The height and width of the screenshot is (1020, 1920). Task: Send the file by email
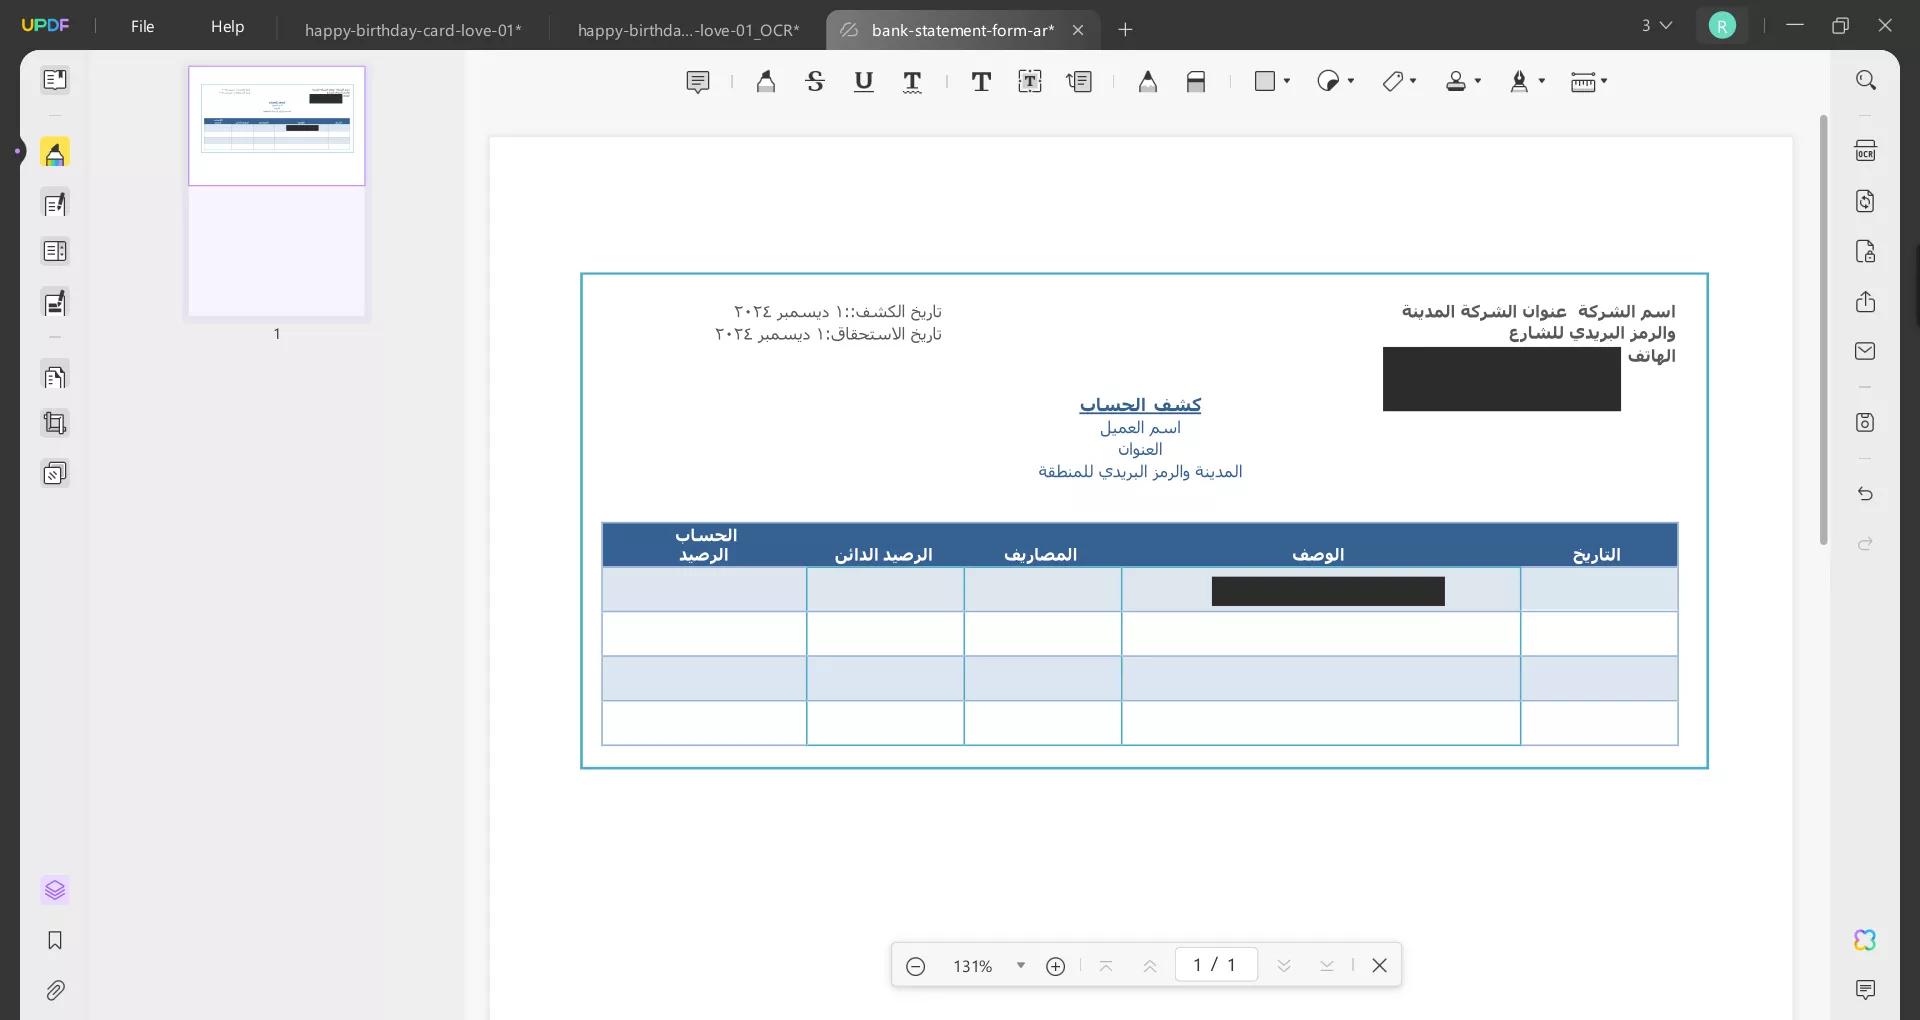1865,351
